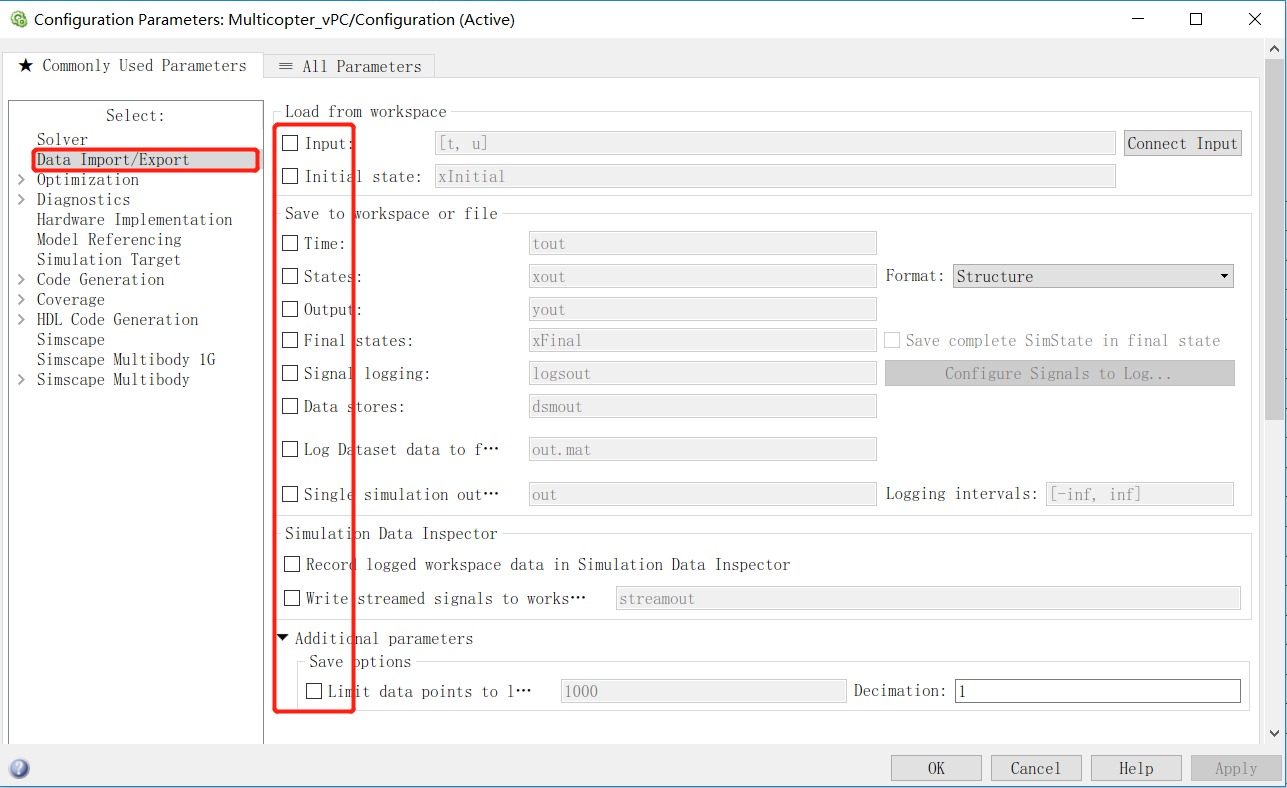Select Data Import/Export in the tree
1287x788 pixels.
[x=113, y=160]
